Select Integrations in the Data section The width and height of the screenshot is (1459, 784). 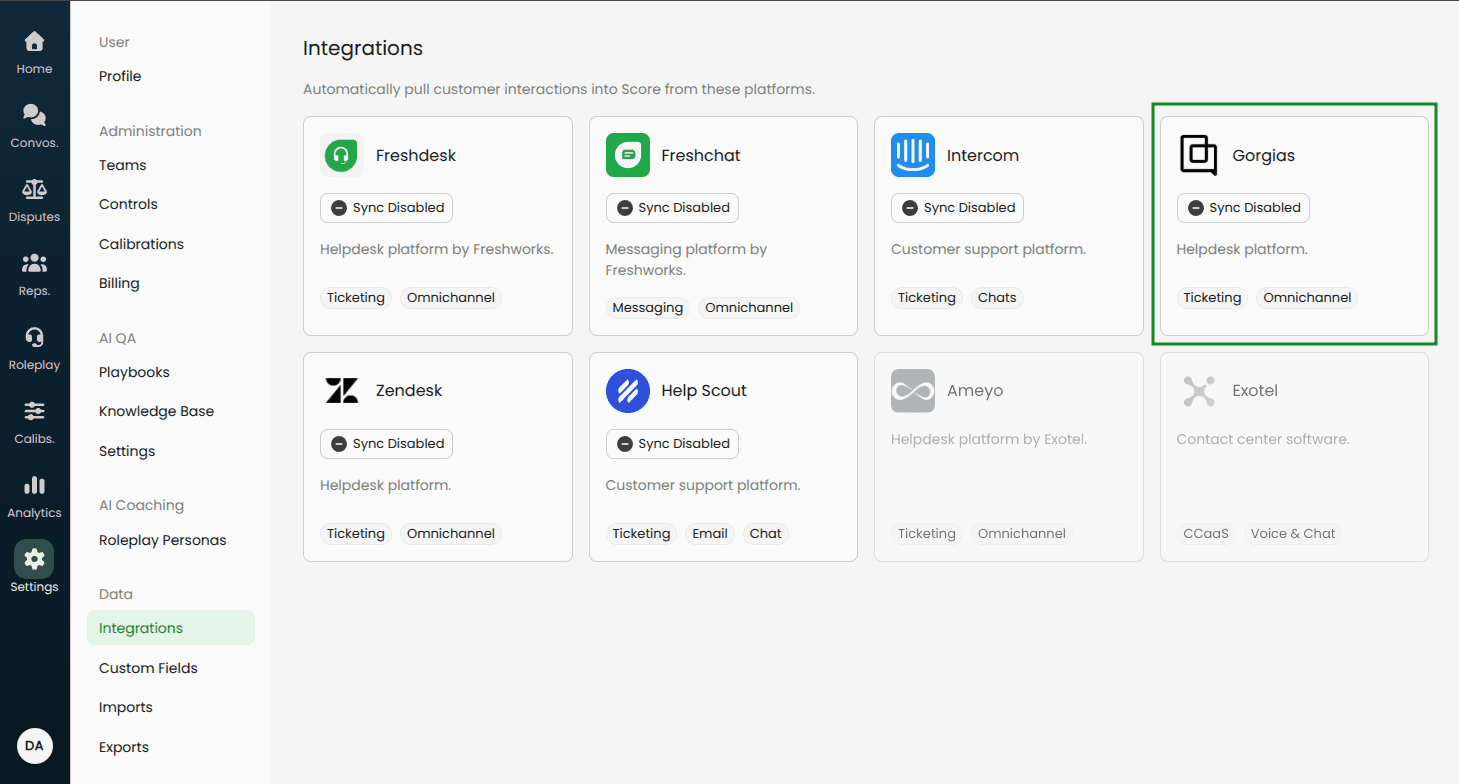171,628
